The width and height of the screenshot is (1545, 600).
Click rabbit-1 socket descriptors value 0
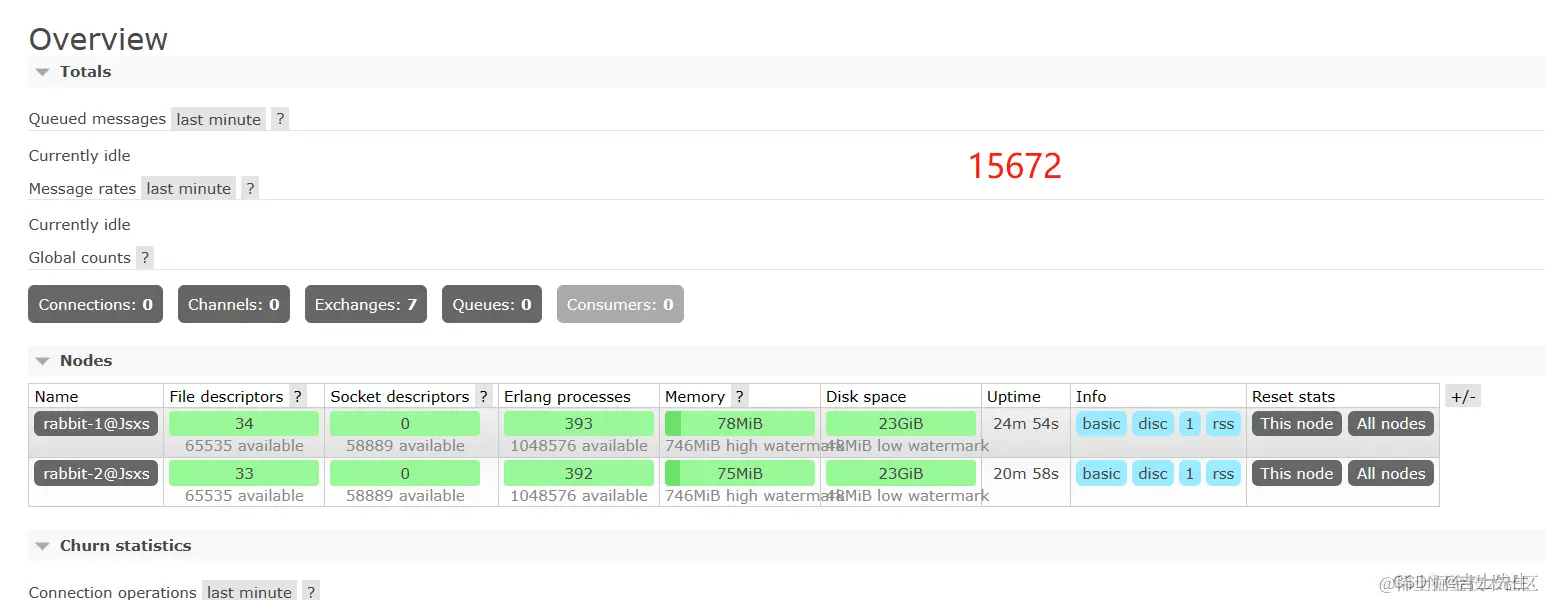click(x=405, y=424)
